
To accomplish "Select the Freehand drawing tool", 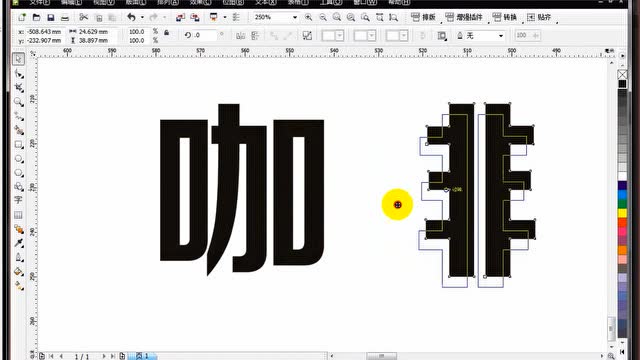I will coord(18,116).
